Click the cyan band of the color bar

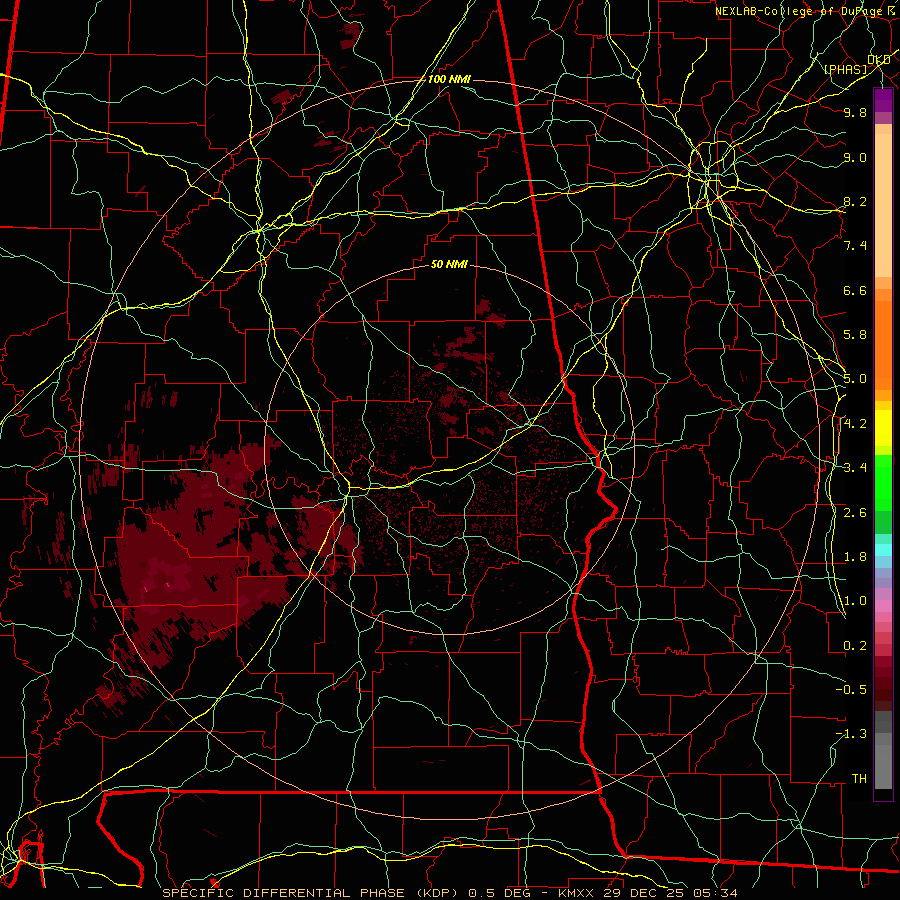pyautogui.click(x=883, y=550)
